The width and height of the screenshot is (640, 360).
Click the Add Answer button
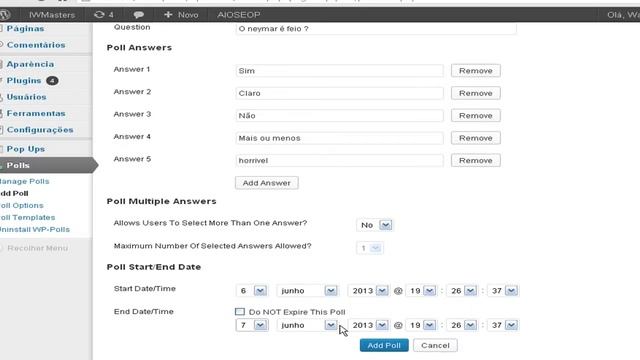[x=267, y=183]
